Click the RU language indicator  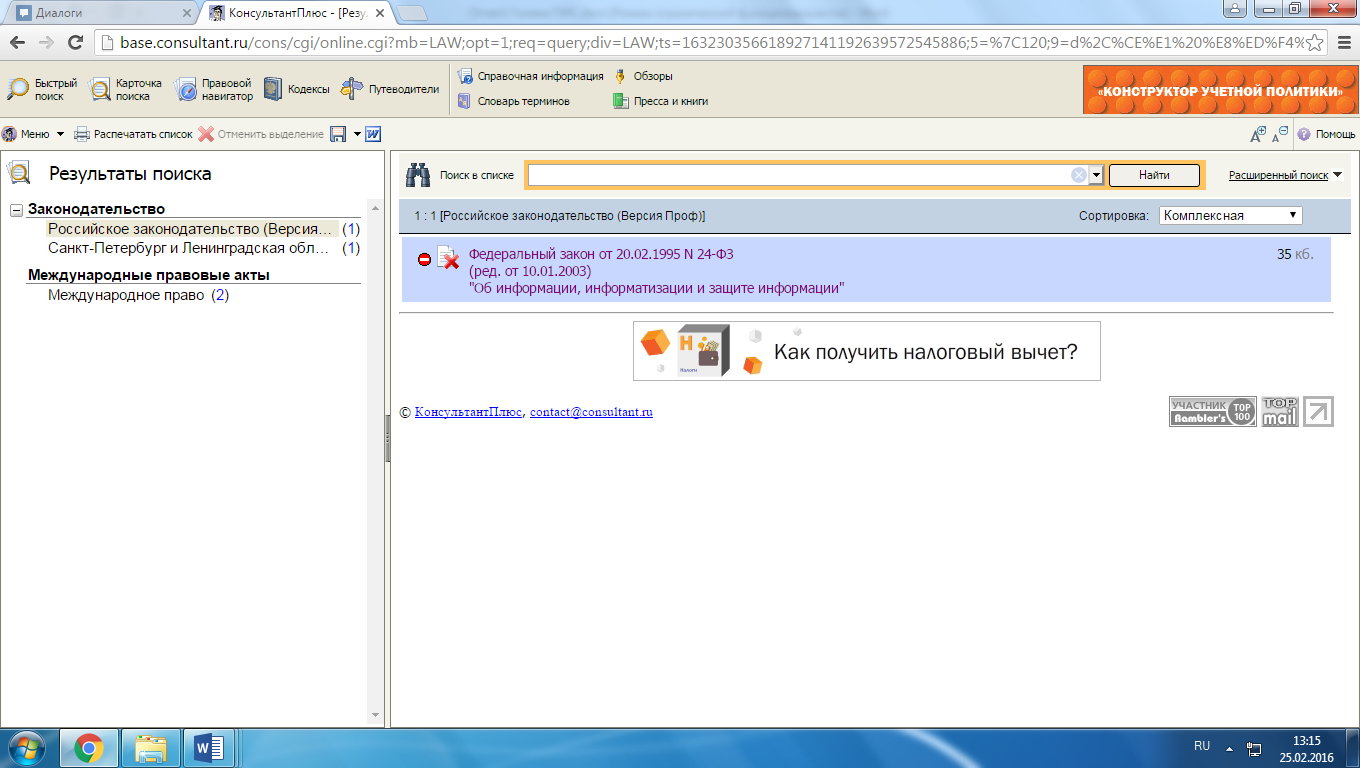click(x=1202, y=746)
